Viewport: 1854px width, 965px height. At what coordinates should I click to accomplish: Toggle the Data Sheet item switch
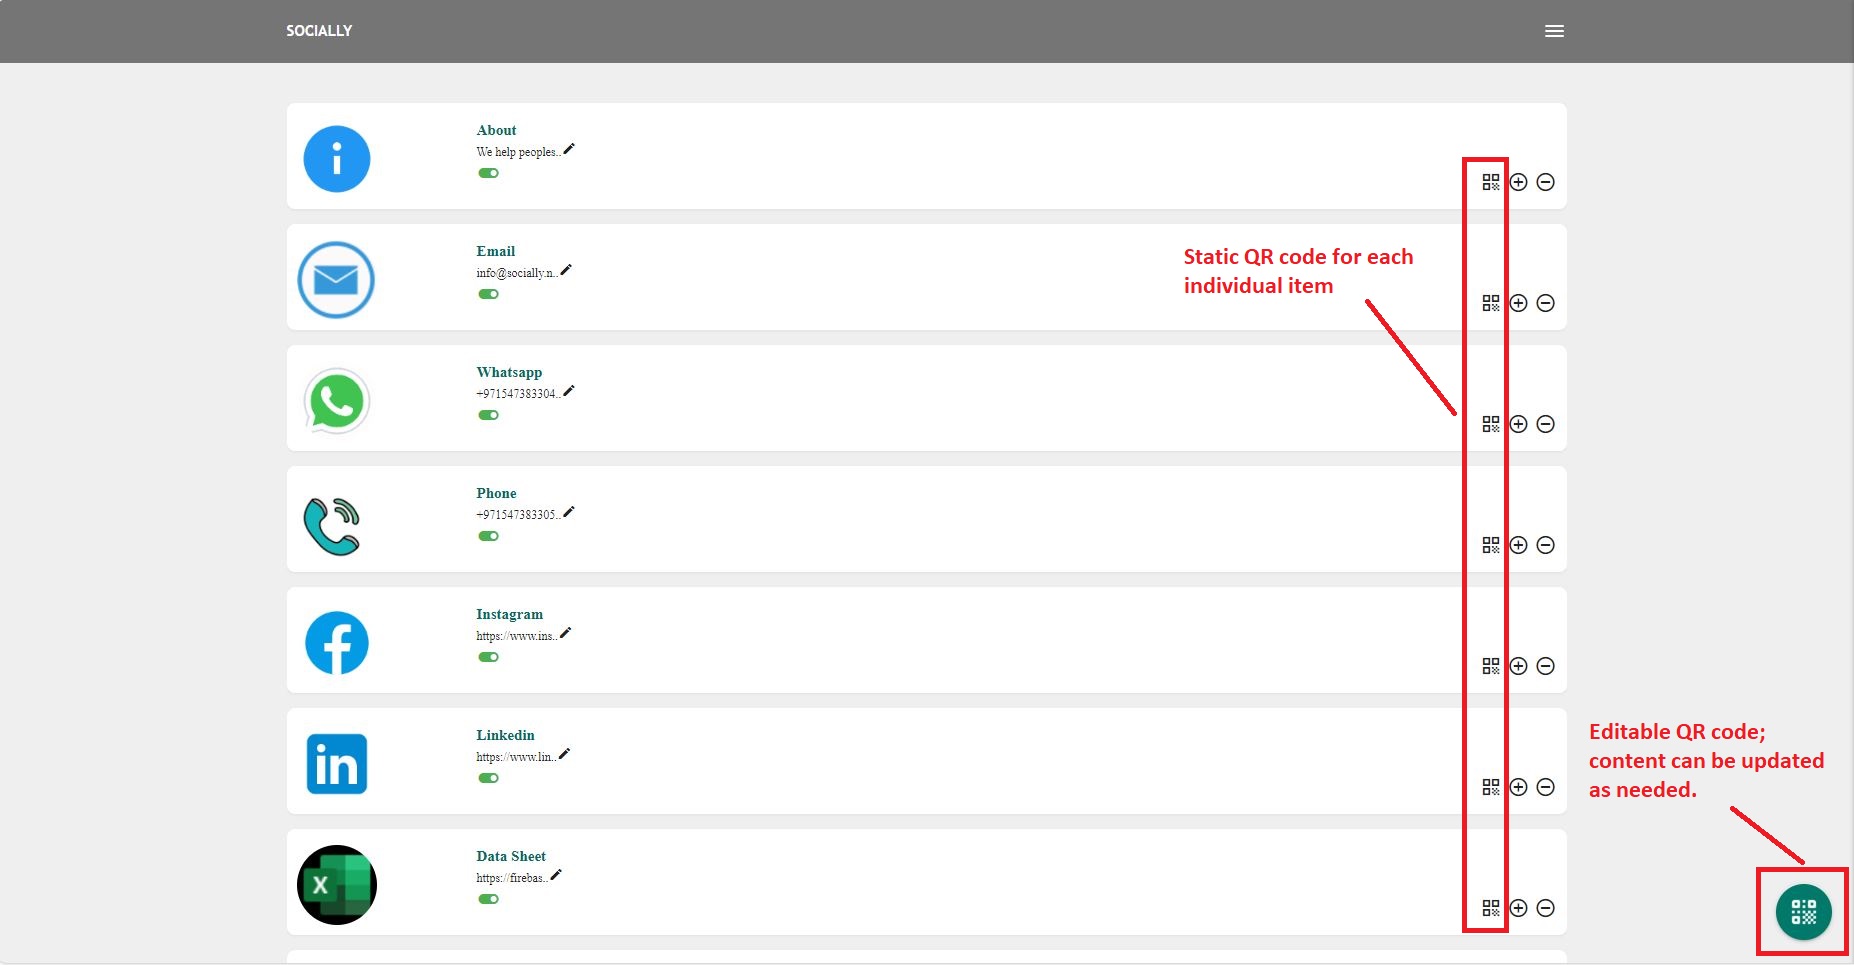(x=488, y=899)
